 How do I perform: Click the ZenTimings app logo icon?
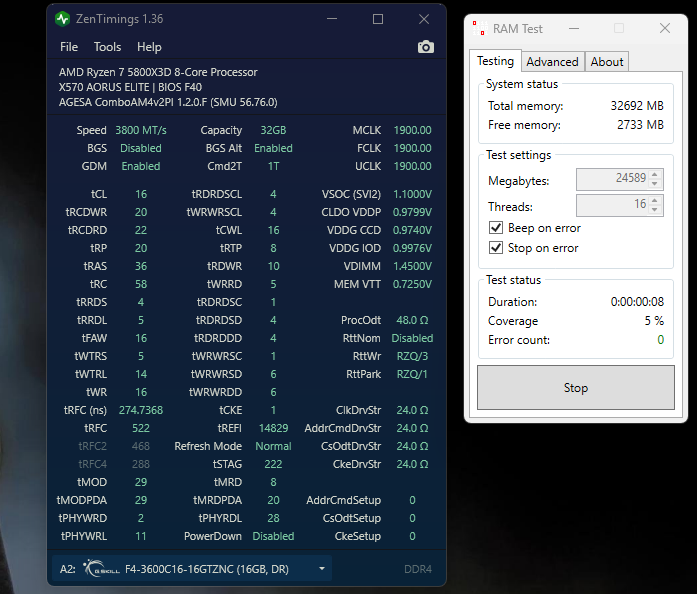pyautogui.click(x=62, y=19)
